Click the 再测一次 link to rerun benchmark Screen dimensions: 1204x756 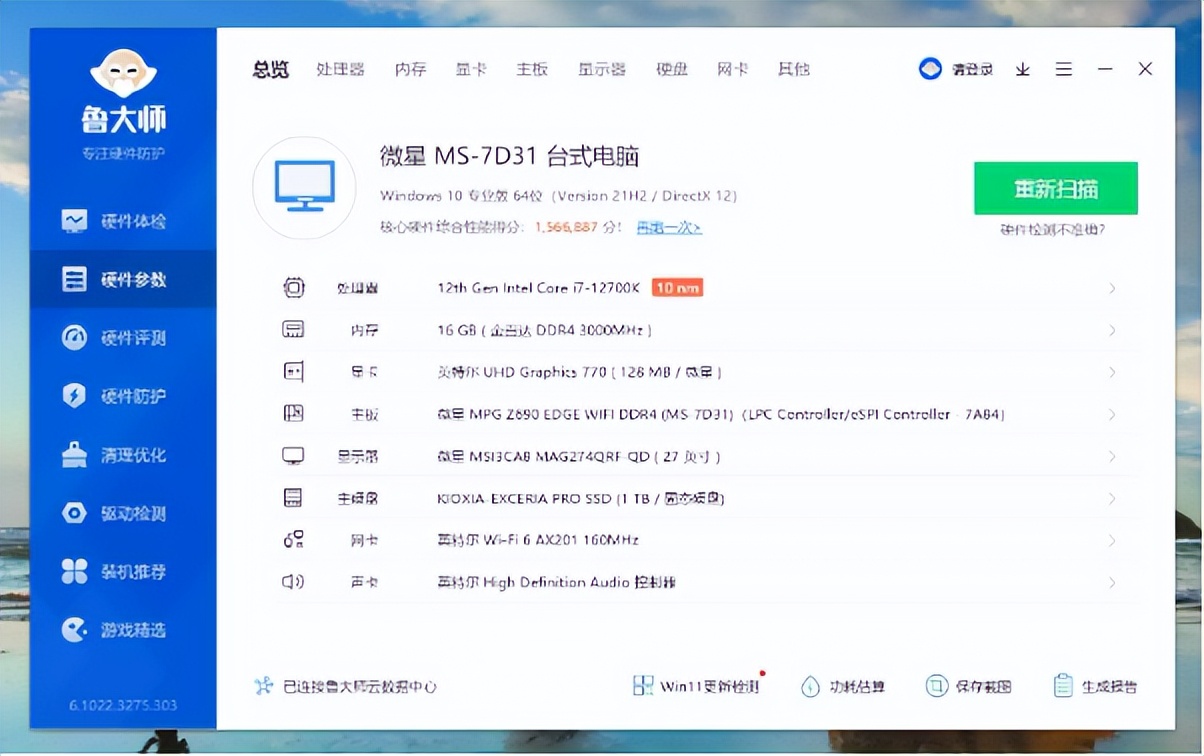pyautogui.click(x=667, y=228)
